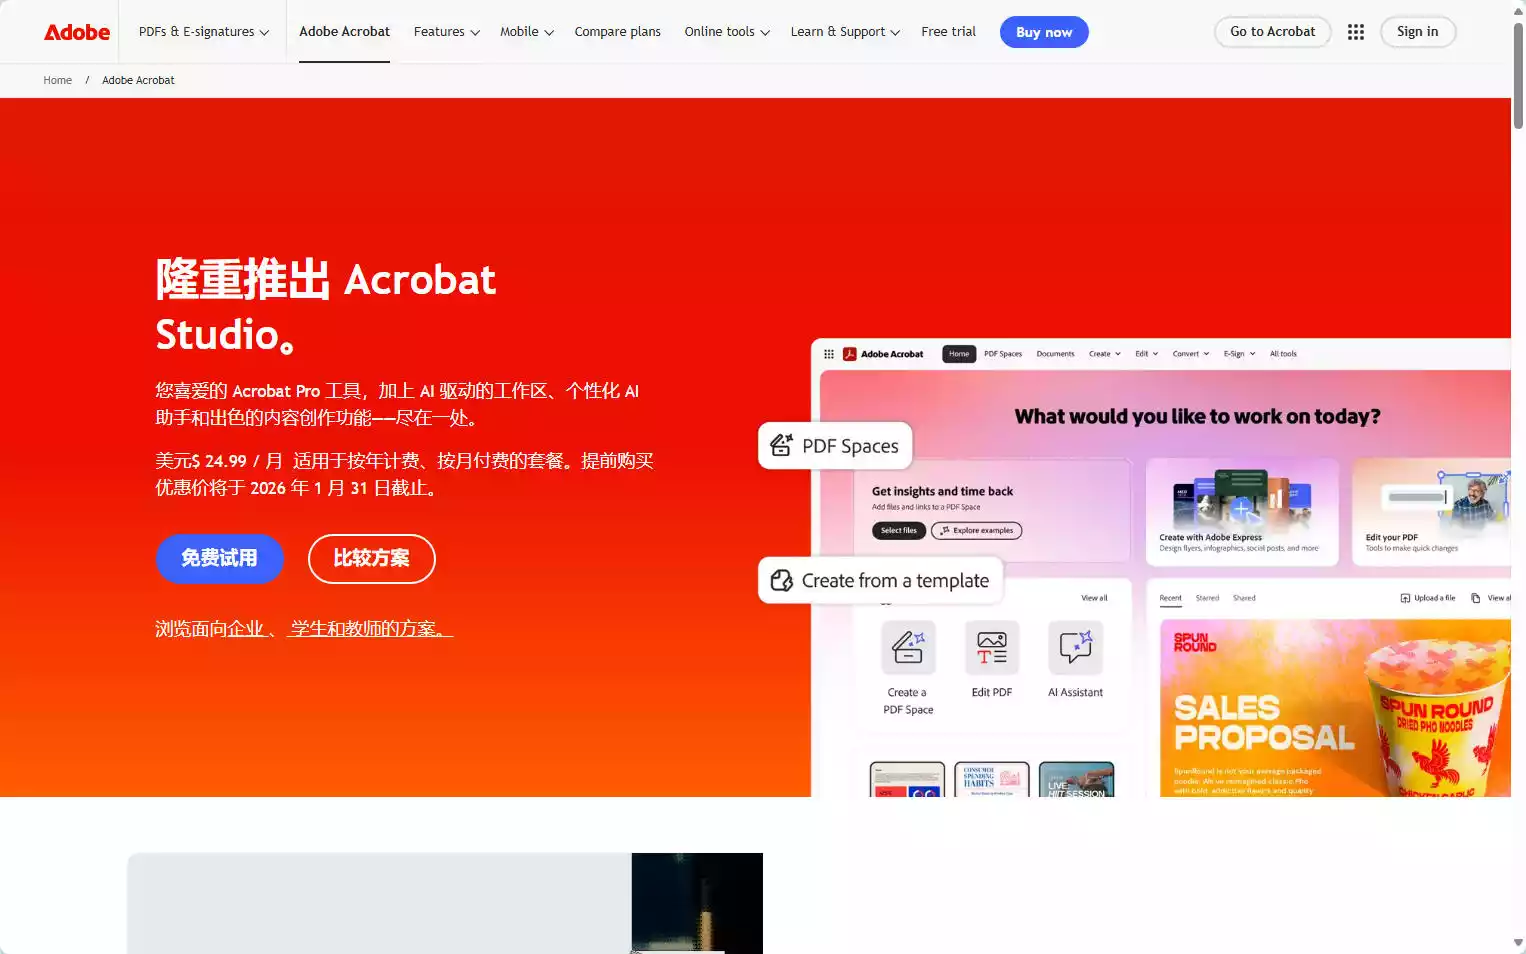1526x954 pixels.
Task: Click the Explore examples button
Action: pyautogui.click(x=976, y=530)
